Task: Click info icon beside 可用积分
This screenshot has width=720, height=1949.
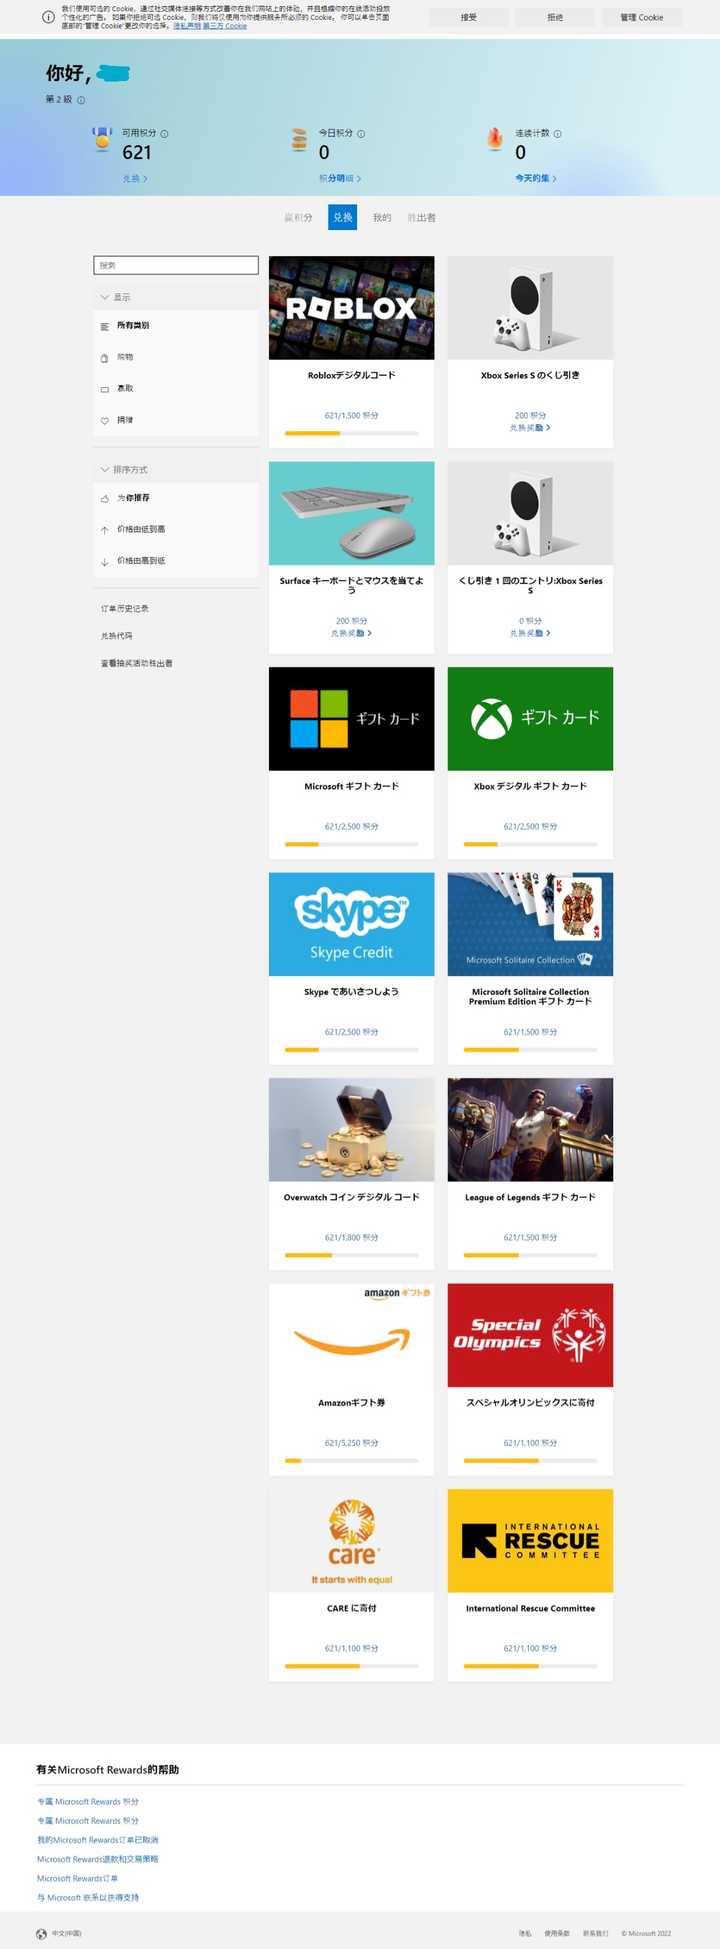Action: pos(164,133)
